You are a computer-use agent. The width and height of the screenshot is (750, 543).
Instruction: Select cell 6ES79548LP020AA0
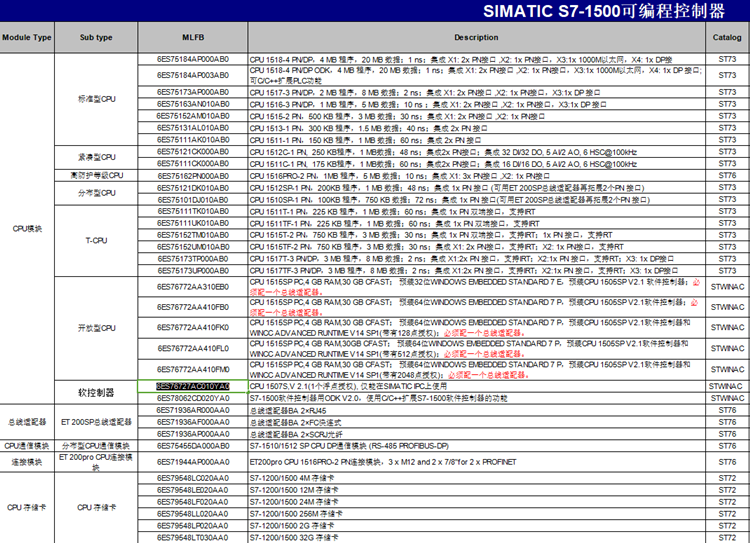tap(193, 526)
